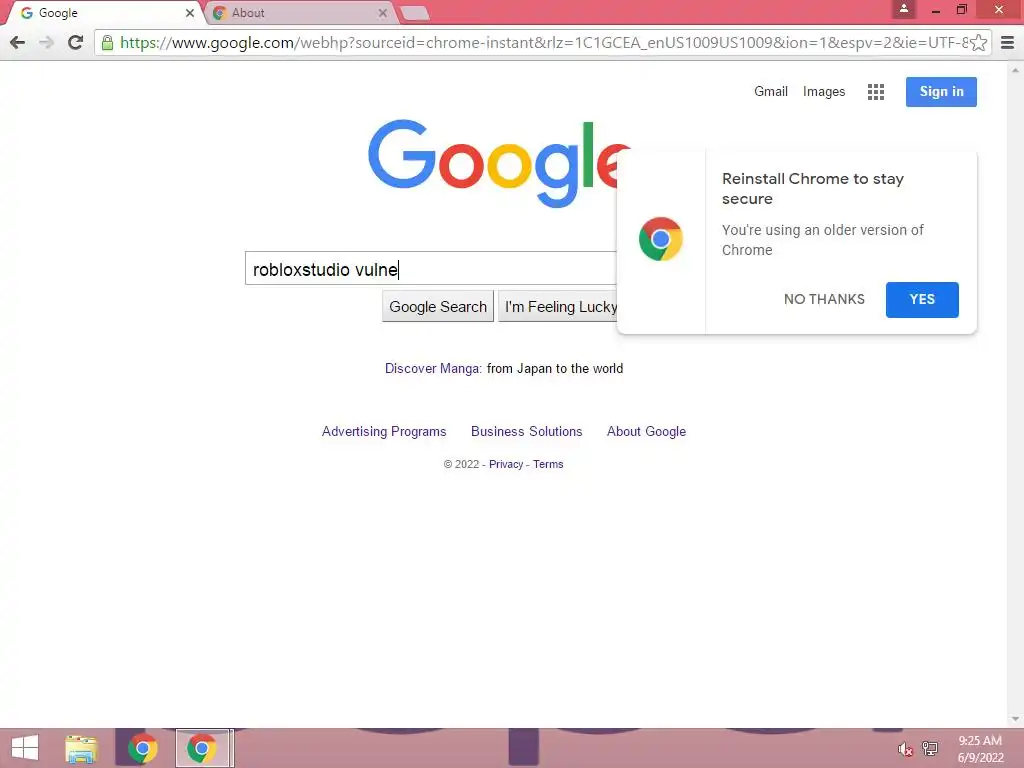Open File Explorer from the taskbar
The height and width of the screenshot is (768, 1024).
82,748
